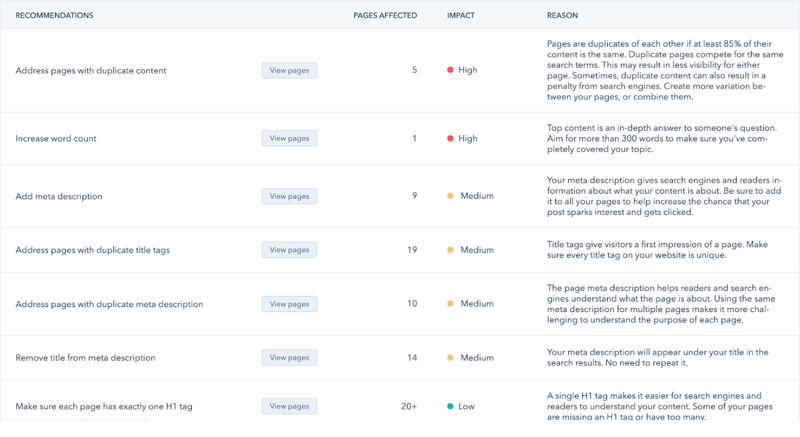Open View pages for duplicate title tags
This screenshot has width=800, height=437.
pyautogui.click(x=289, y=250)
